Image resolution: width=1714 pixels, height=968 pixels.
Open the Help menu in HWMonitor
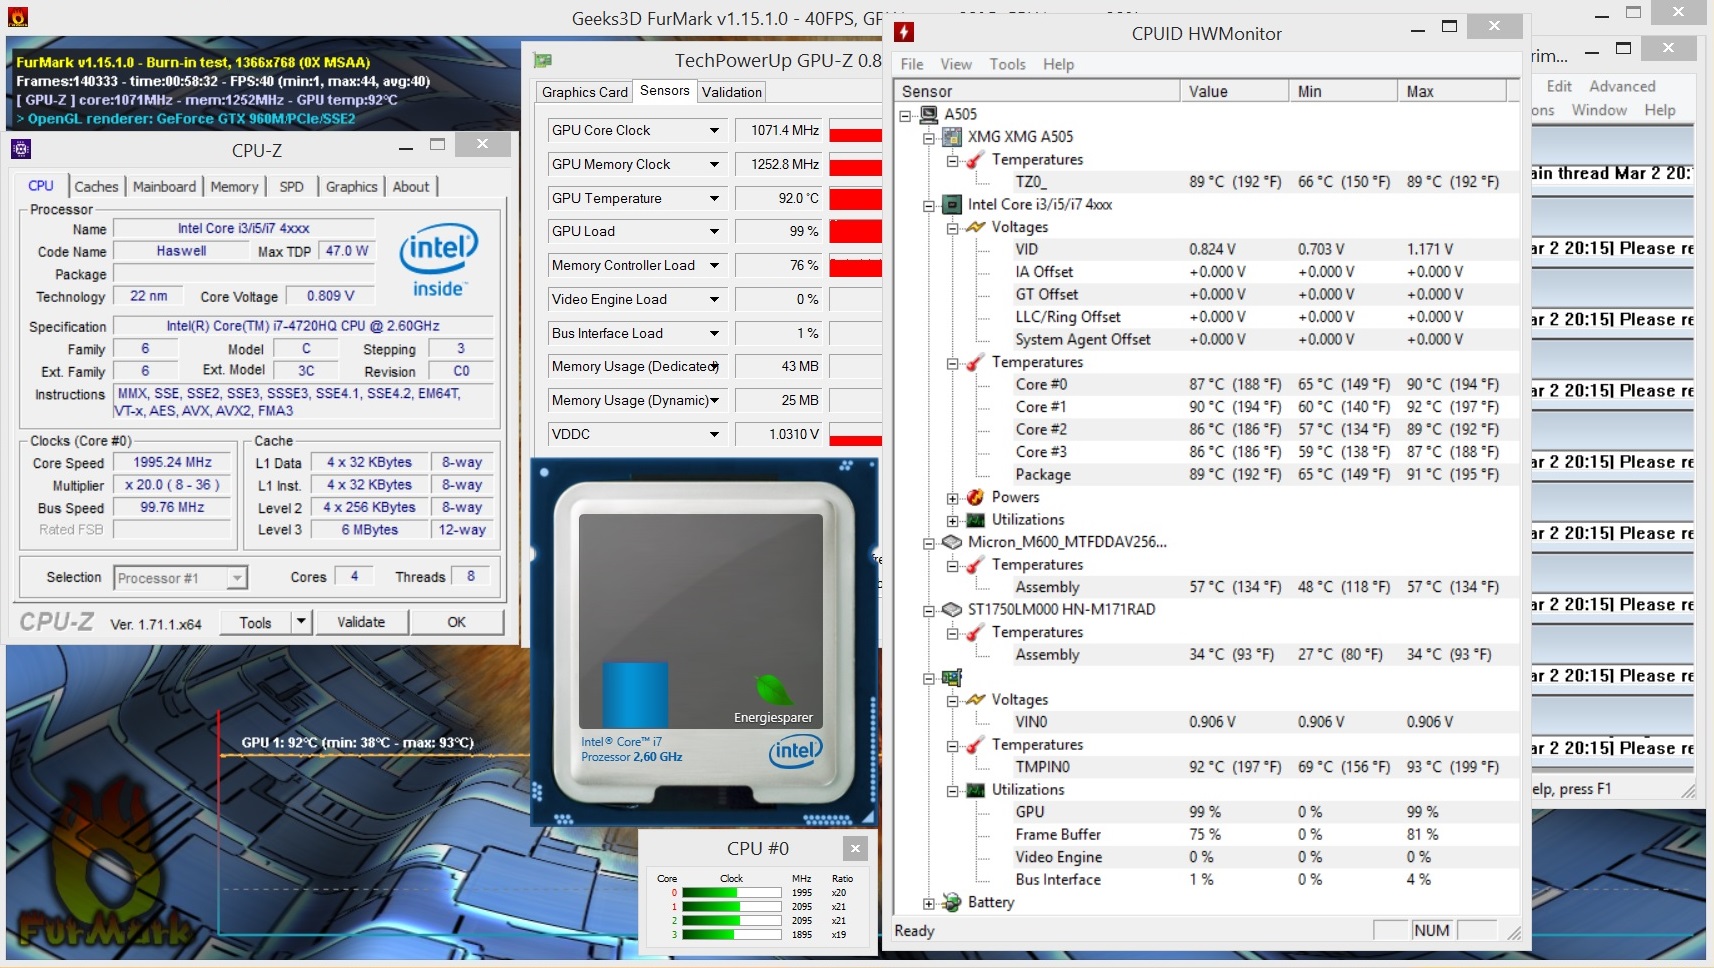point(1059,64)
